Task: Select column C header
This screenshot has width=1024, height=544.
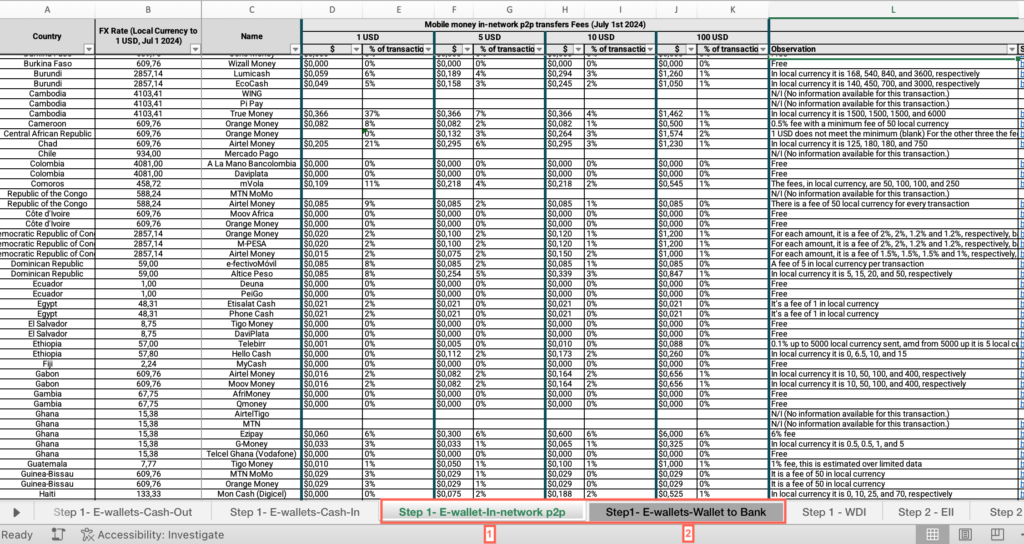Action: (x=251, y=9)
